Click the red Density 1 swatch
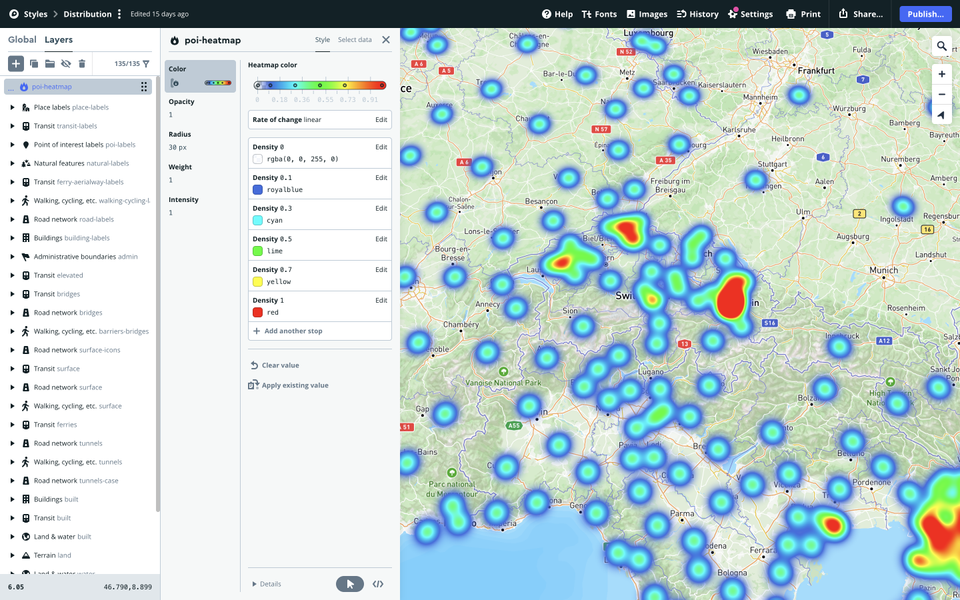Viewport: 960px width, 600px height. (258, 312)
